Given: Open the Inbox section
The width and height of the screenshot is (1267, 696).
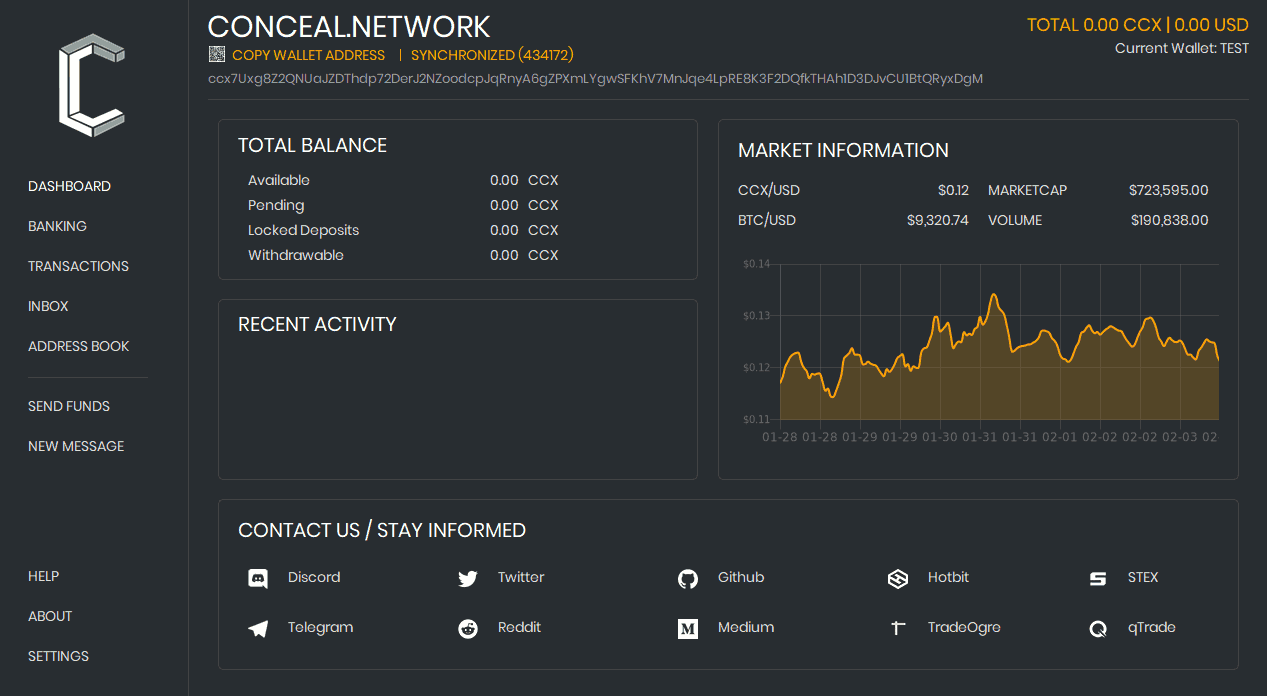Looking at the screenshot, I should pos(48,306).
